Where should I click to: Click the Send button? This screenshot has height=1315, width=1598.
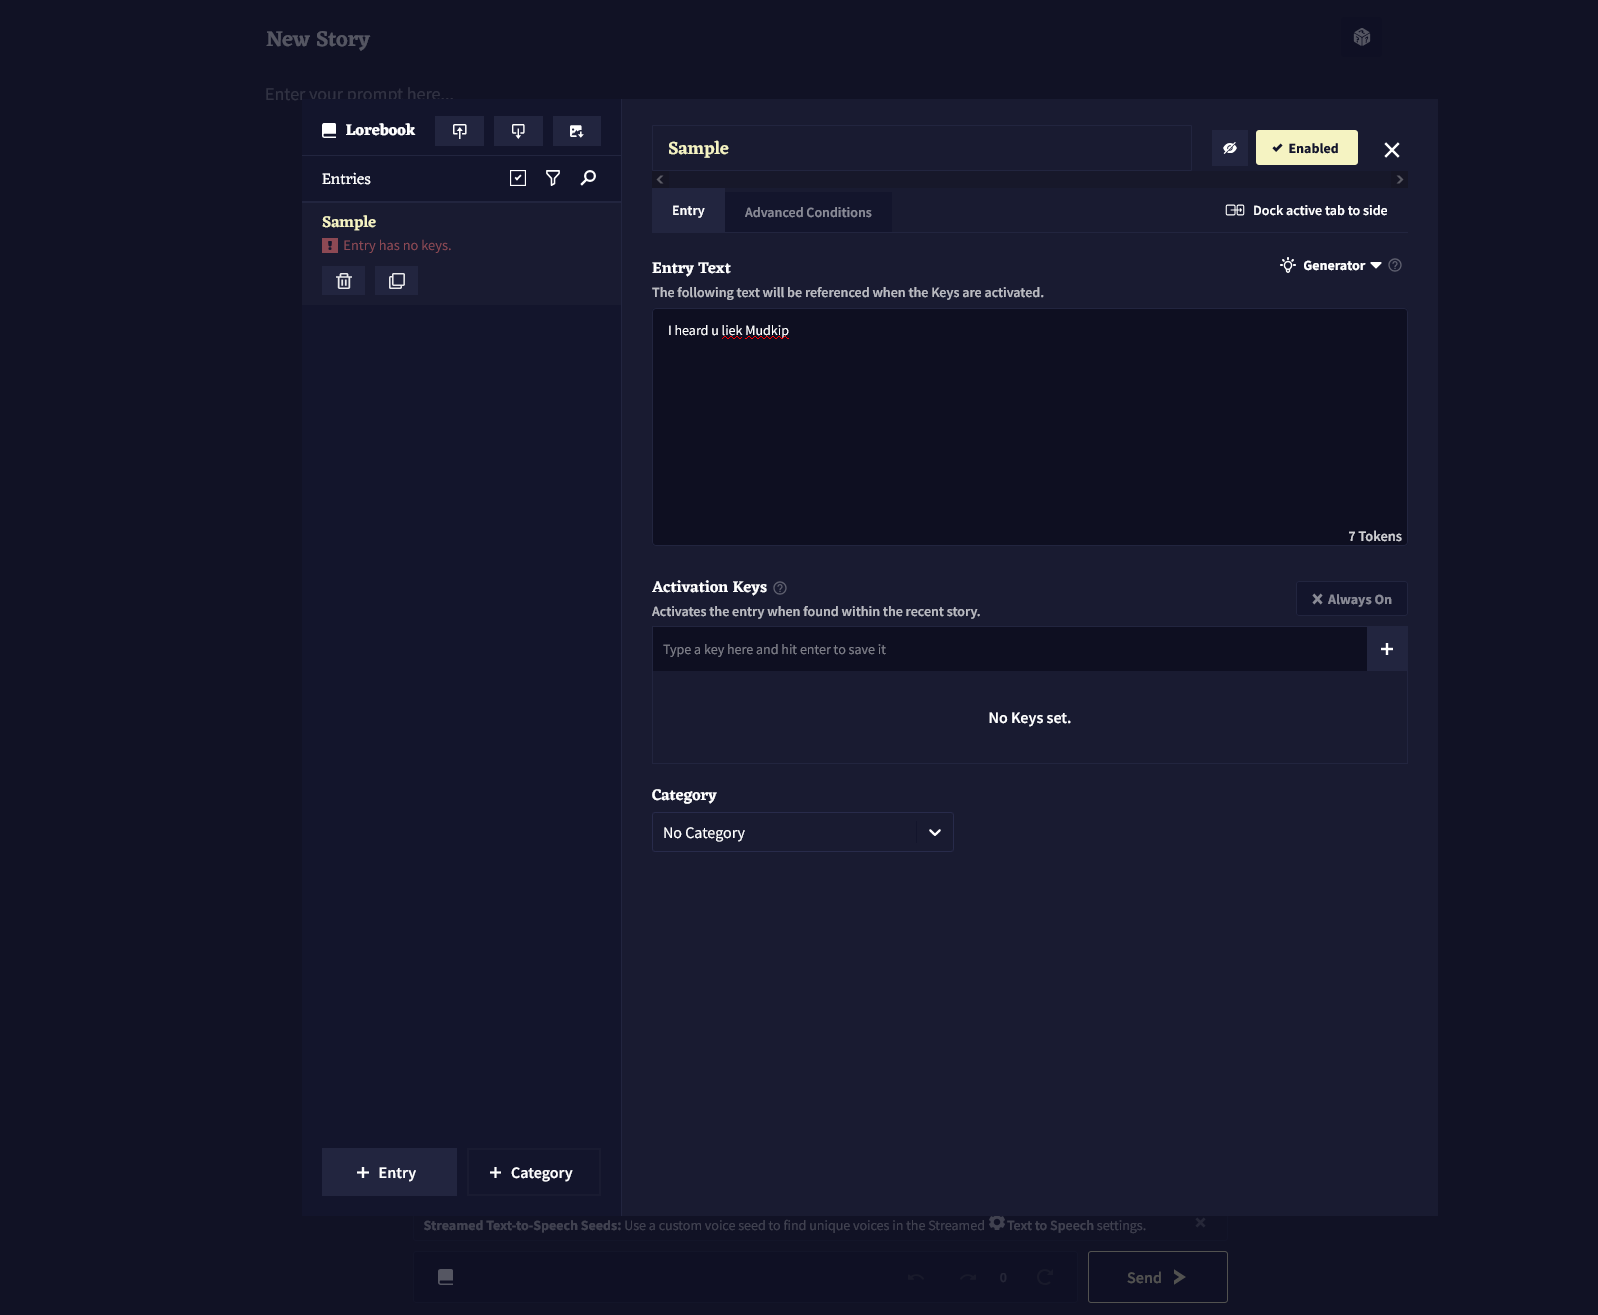[x=1157, y=1277]
